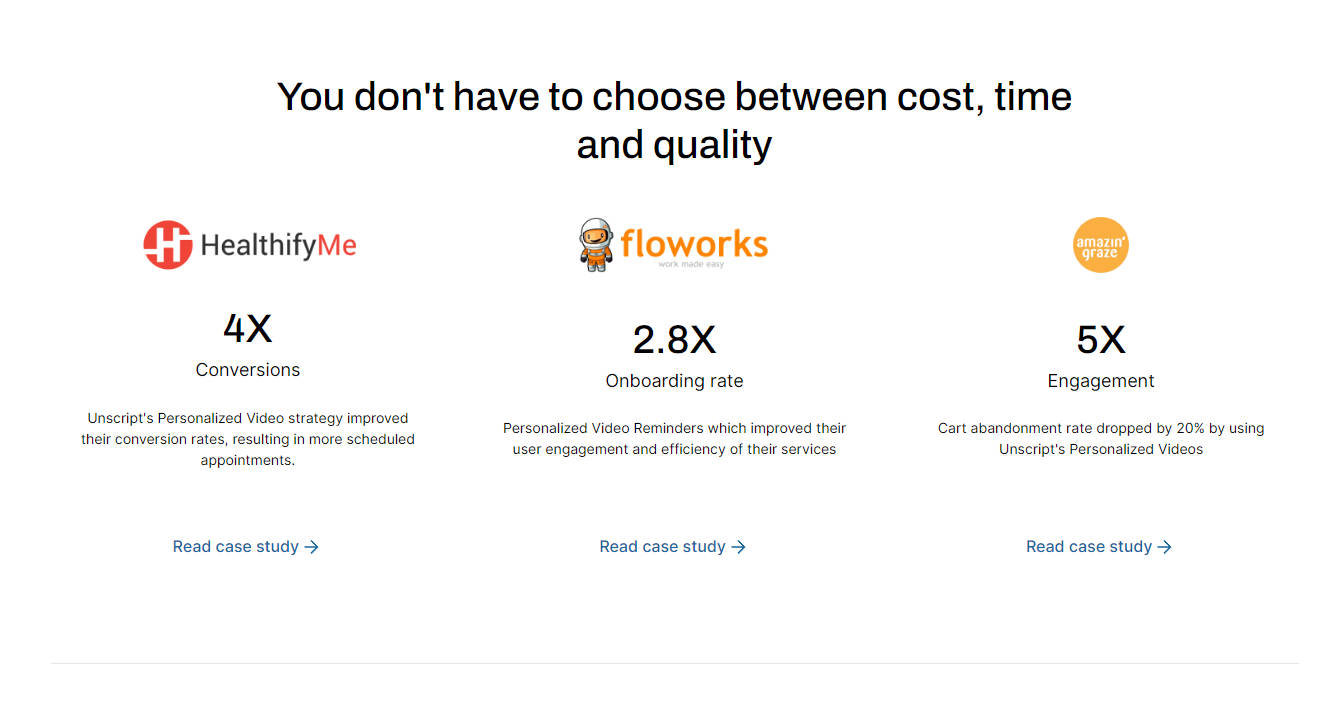Screen dimensions: 1337x728
Task: Click the Personalized Video Reminders description text
Action: click(674, 439)
